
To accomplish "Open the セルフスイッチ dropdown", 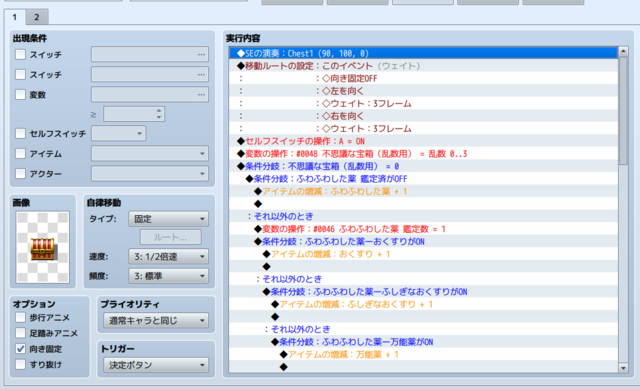I will point(118,133).
